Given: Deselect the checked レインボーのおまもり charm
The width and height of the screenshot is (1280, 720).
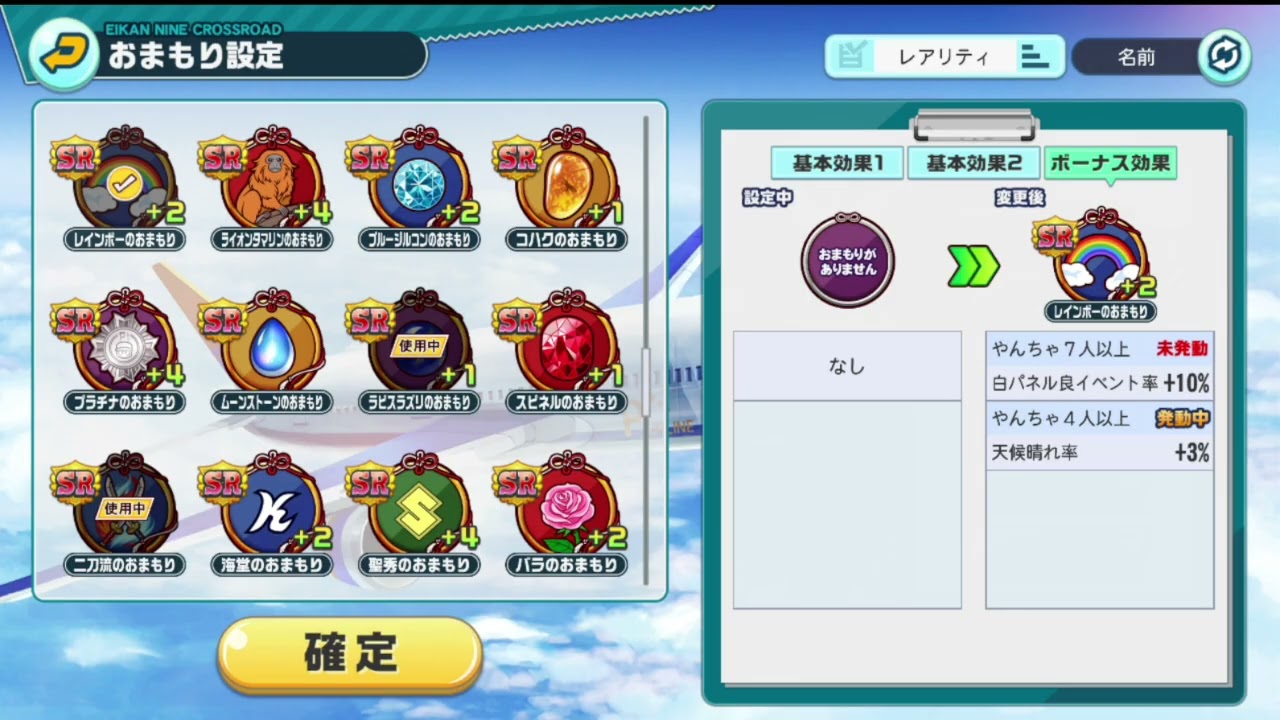Looking at the screenshot, I should (x=124, y=189).
